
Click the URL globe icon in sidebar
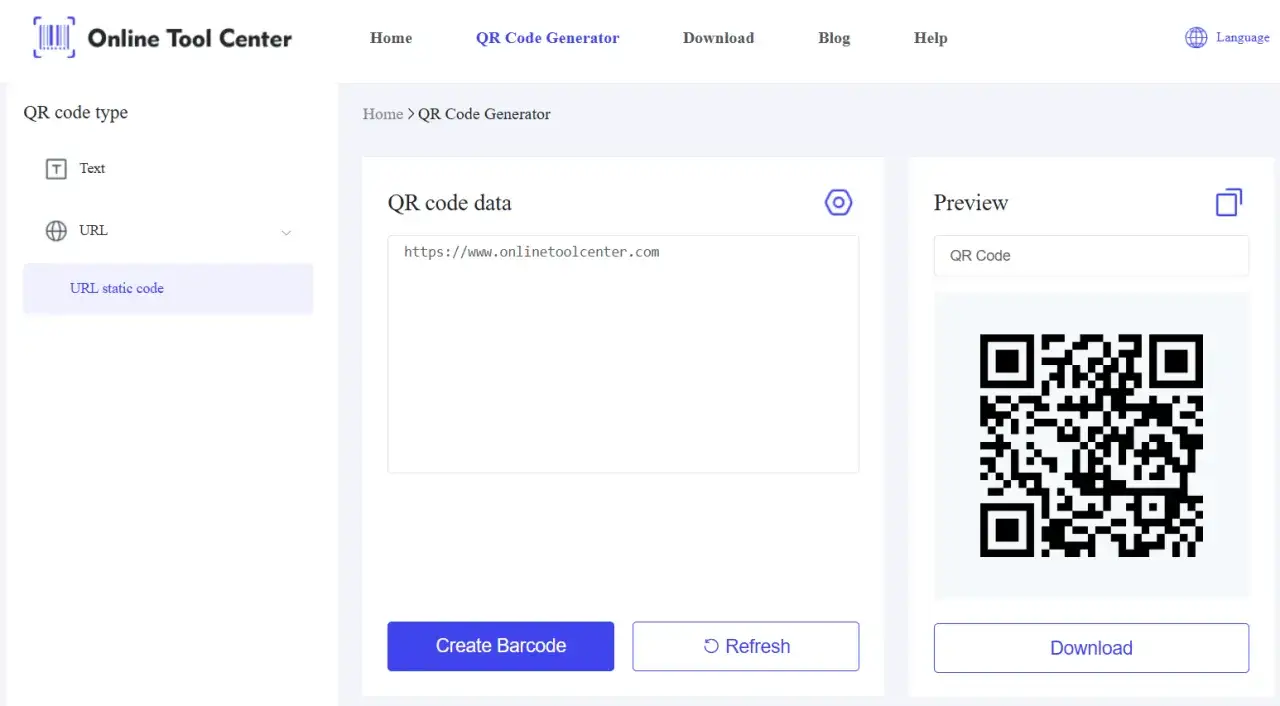[x=56, y=231]
